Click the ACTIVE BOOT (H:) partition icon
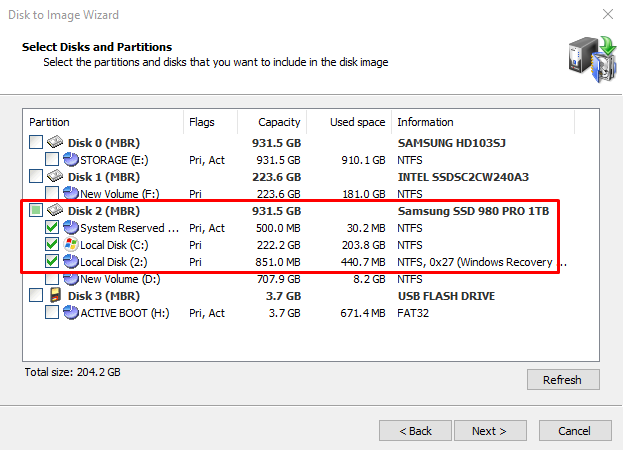This screenshot has height=450, width=623. (71, 313)
